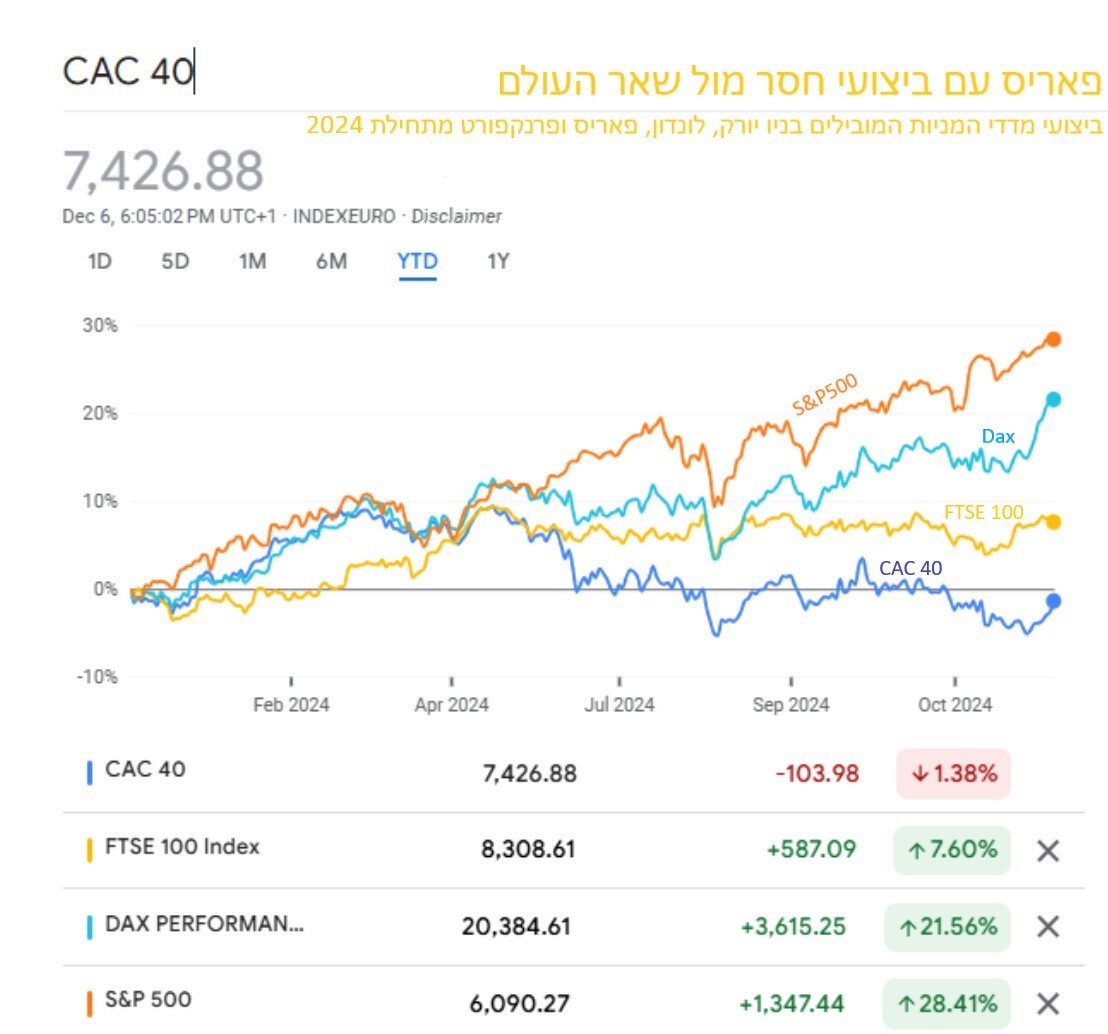
Task: Switch chart range to 1D
Action: pos(99,262)
